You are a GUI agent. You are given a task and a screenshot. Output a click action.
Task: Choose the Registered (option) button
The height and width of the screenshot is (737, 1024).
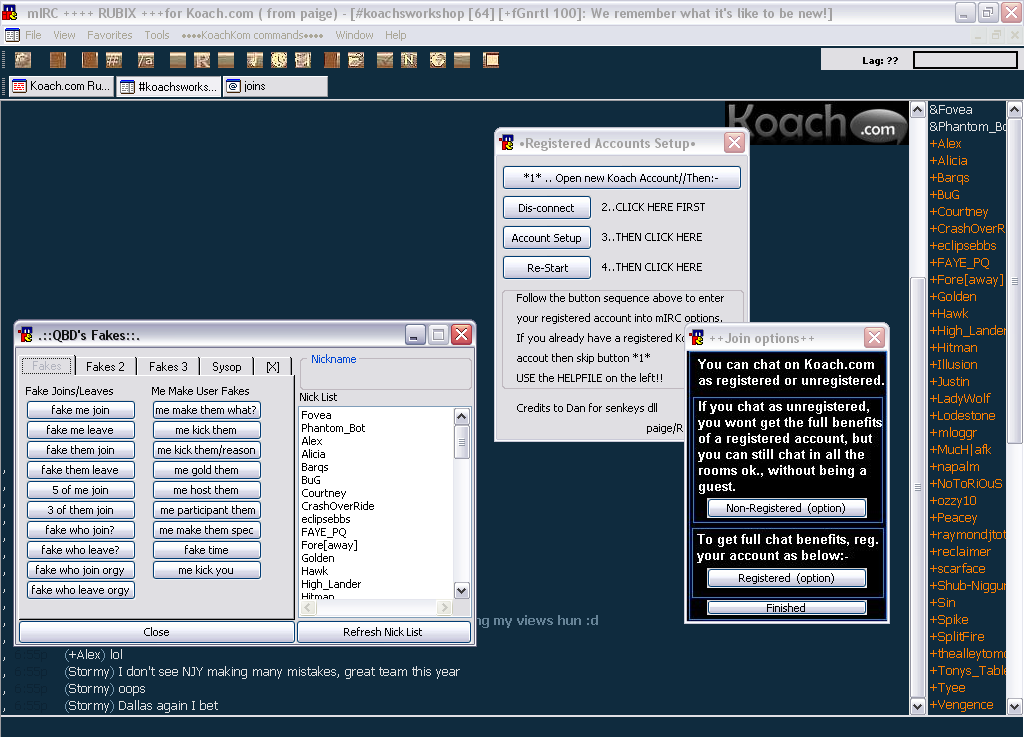(786, 578)
